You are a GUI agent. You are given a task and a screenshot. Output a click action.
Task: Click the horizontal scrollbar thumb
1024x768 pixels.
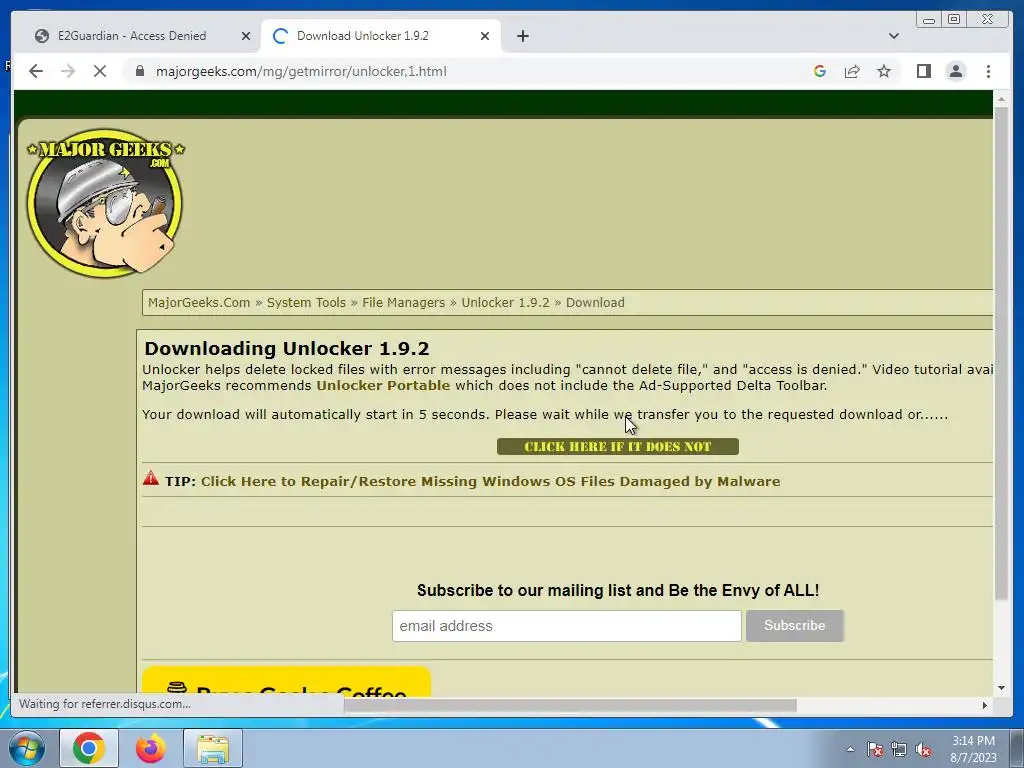[x=570, y=705]
